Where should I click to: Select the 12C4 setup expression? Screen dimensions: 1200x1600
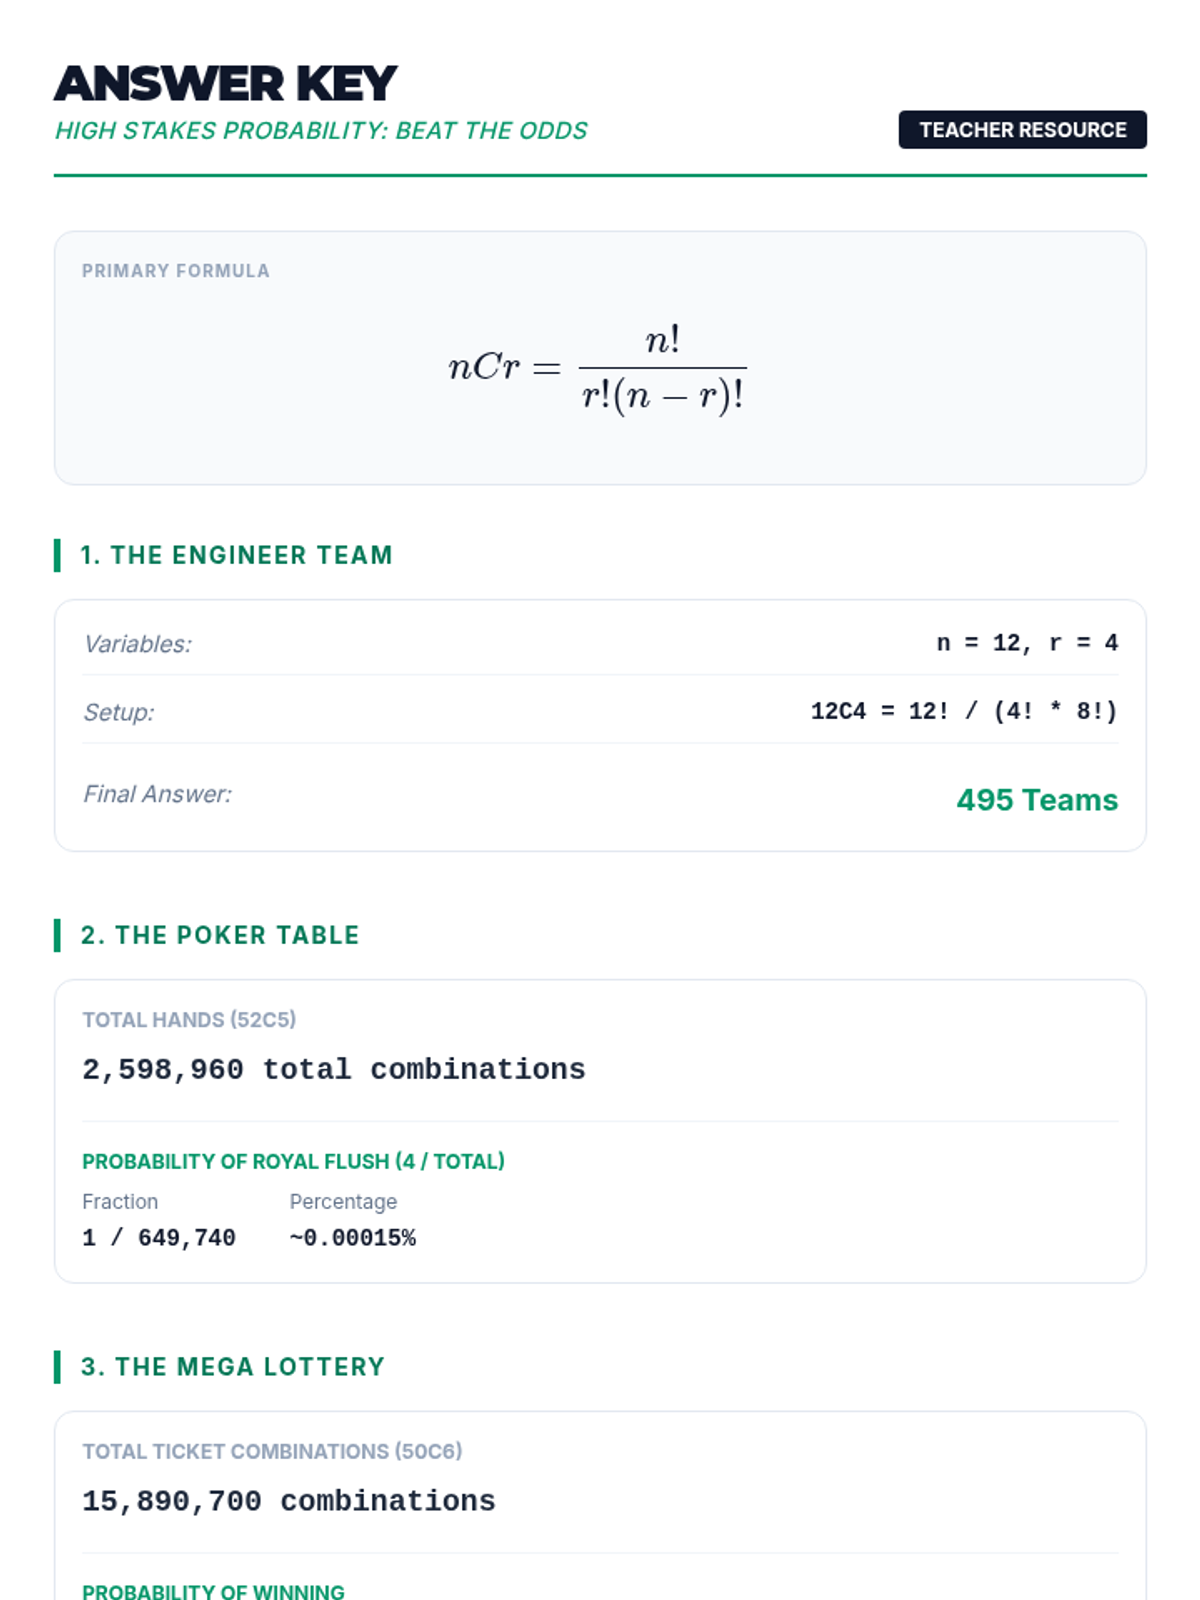click(963, 711)
